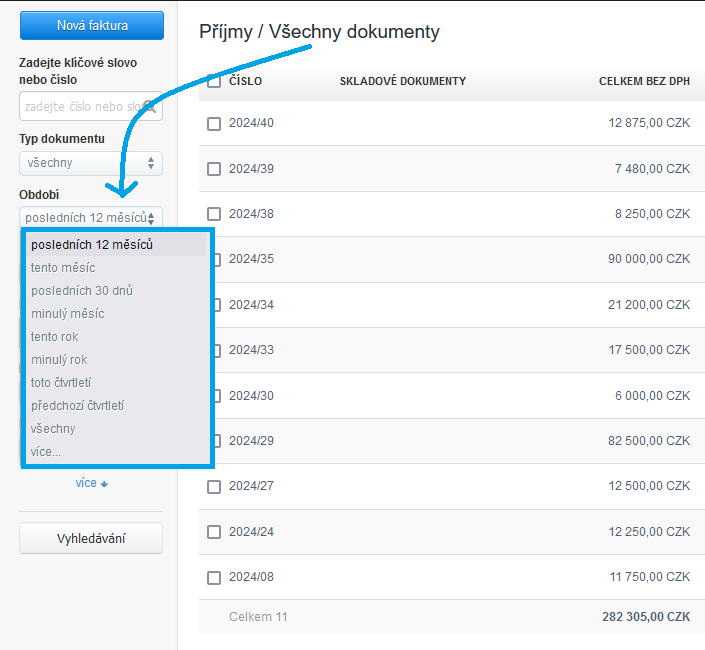Click the amount 82 500,00 CZK
Screen dimensions: 705x650
pos(649,441)
